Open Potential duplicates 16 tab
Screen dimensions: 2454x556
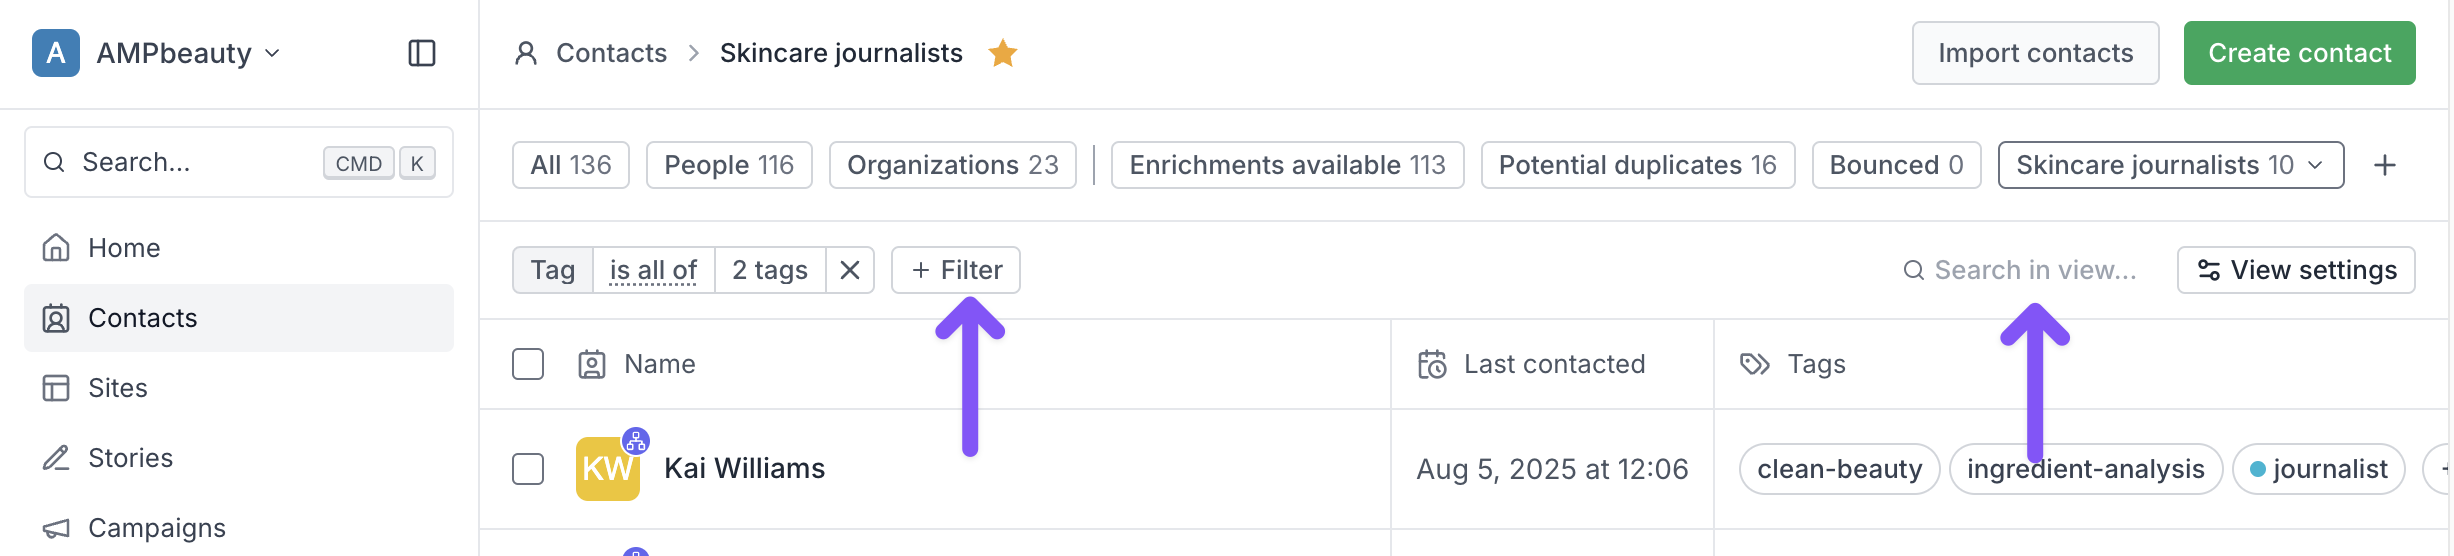pyautogui.click(x=1638, y=165)
